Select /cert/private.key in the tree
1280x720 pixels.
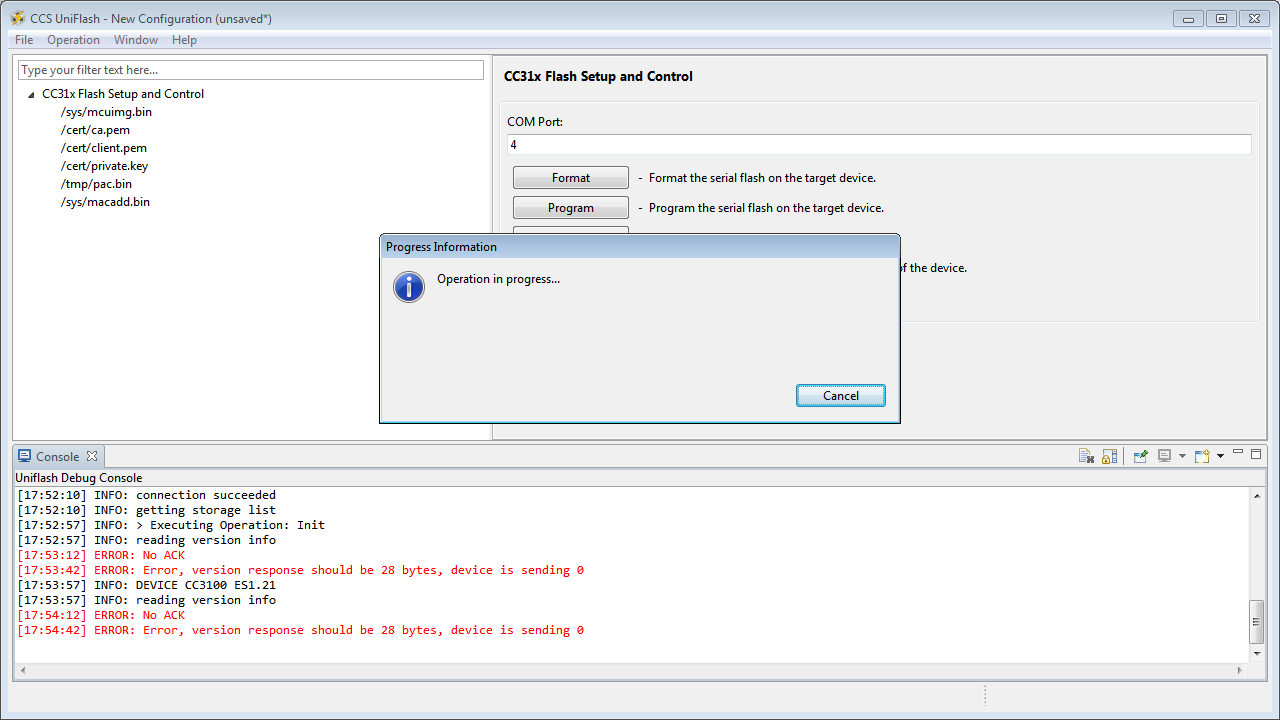104,166
